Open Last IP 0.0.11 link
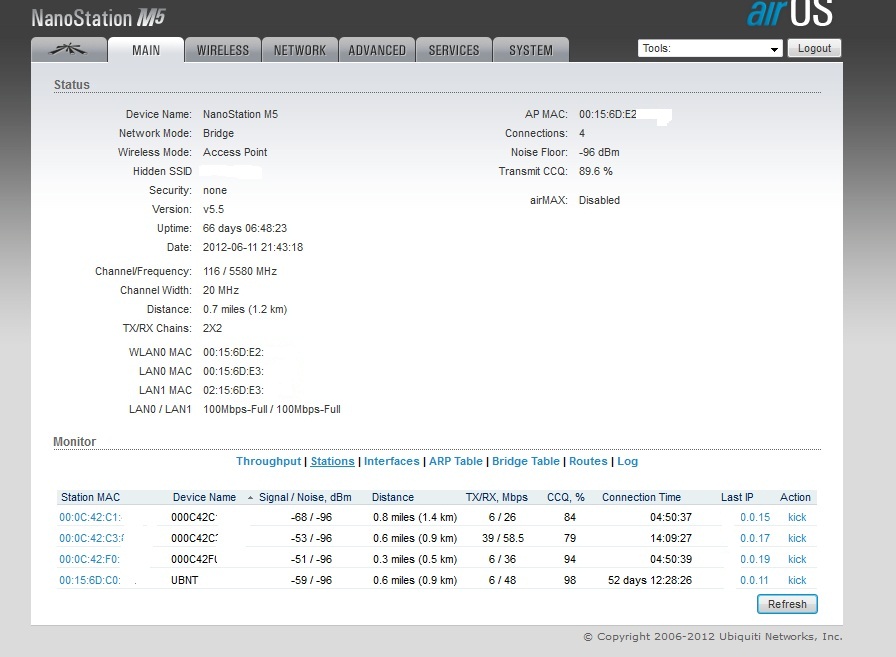896x657 pixels. pos(754,580)
